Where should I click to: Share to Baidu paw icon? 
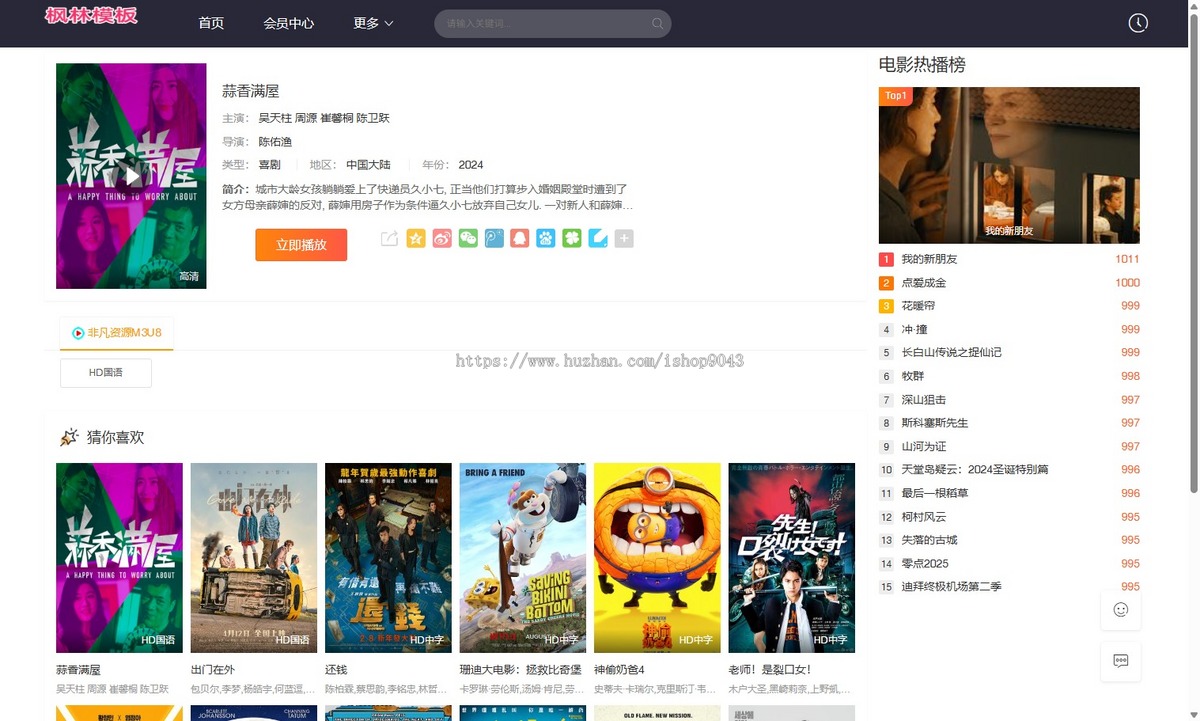pyautogui.click(x=546, y=239)
